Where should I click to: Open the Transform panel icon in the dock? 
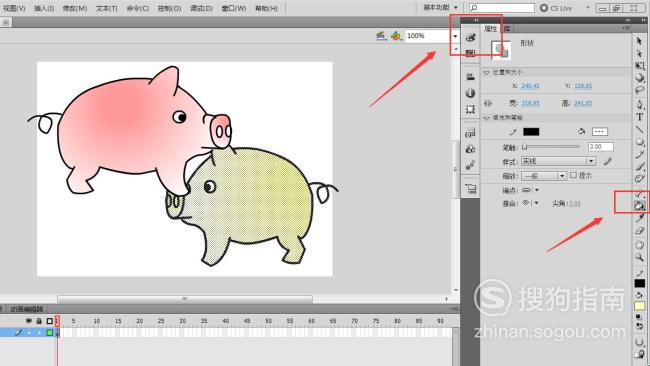470,109
